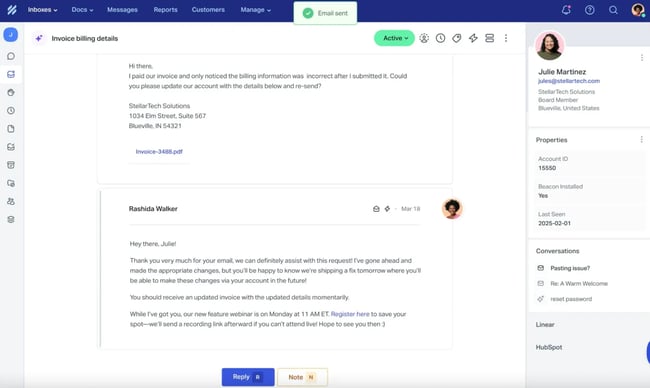
Task: Click the blue J inbox avatar in sidebar
Action: pyautogui.click(x=11, y=34)
